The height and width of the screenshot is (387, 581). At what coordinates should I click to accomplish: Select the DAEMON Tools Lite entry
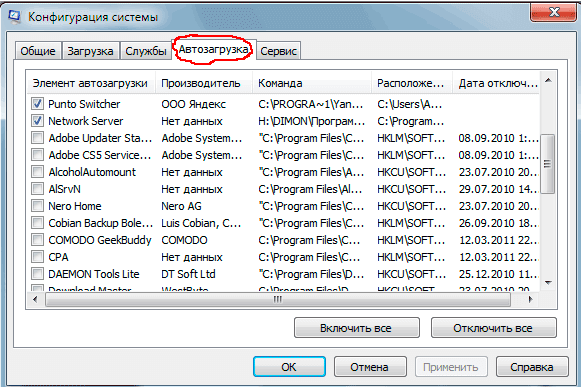tap(94, 274)
